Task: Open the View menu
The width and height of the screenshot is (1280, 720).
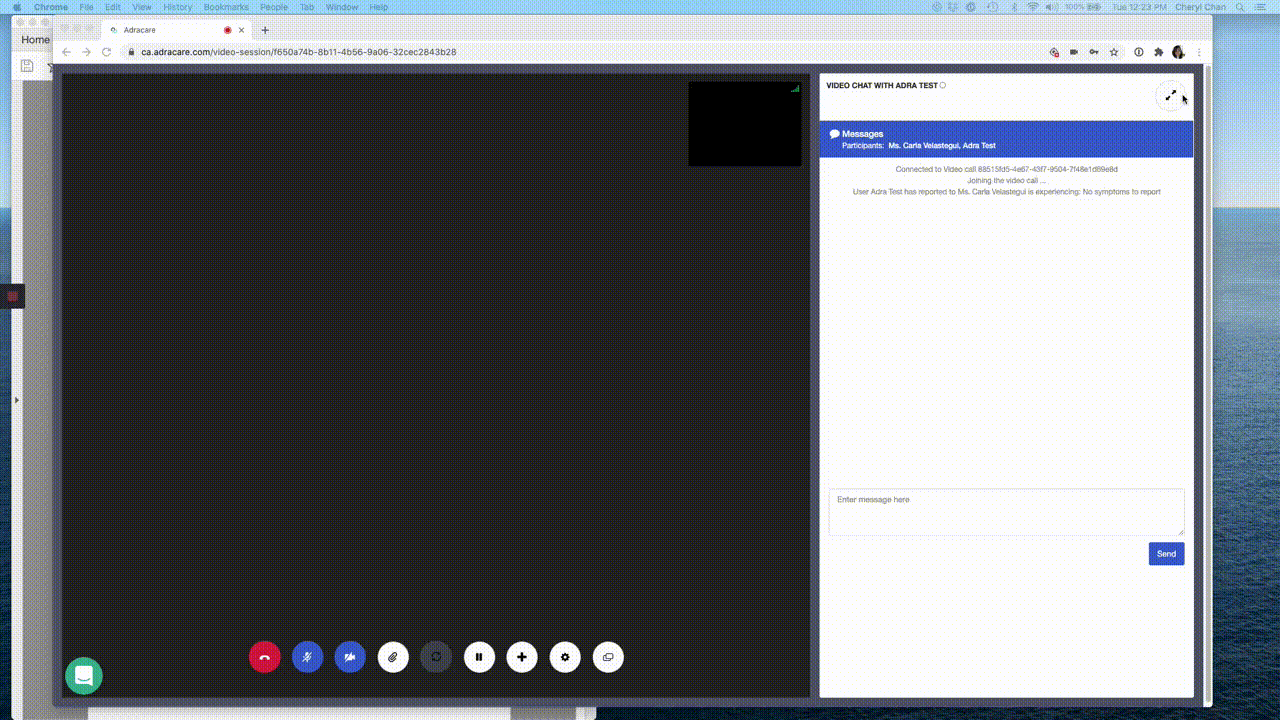Action: click(142, 6)
